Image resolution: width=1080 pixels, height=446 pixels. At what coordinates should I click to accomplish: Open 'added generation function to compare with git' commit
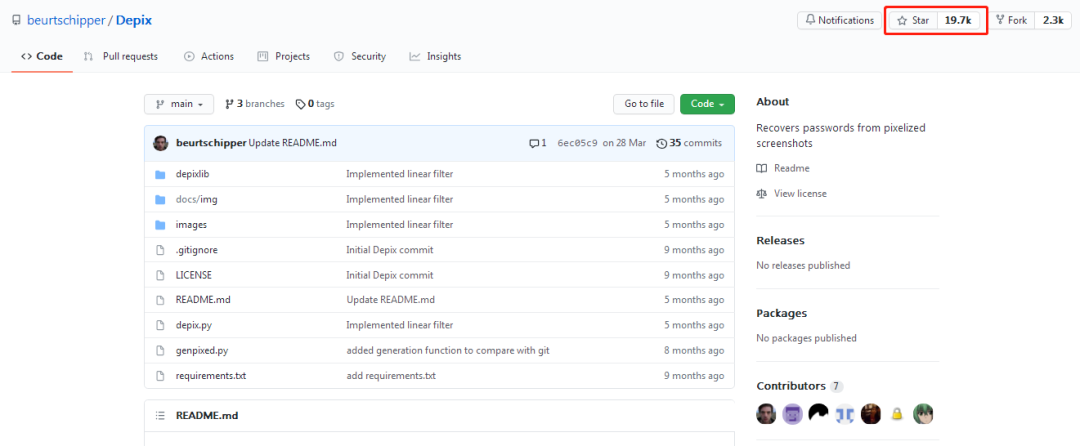448,350
